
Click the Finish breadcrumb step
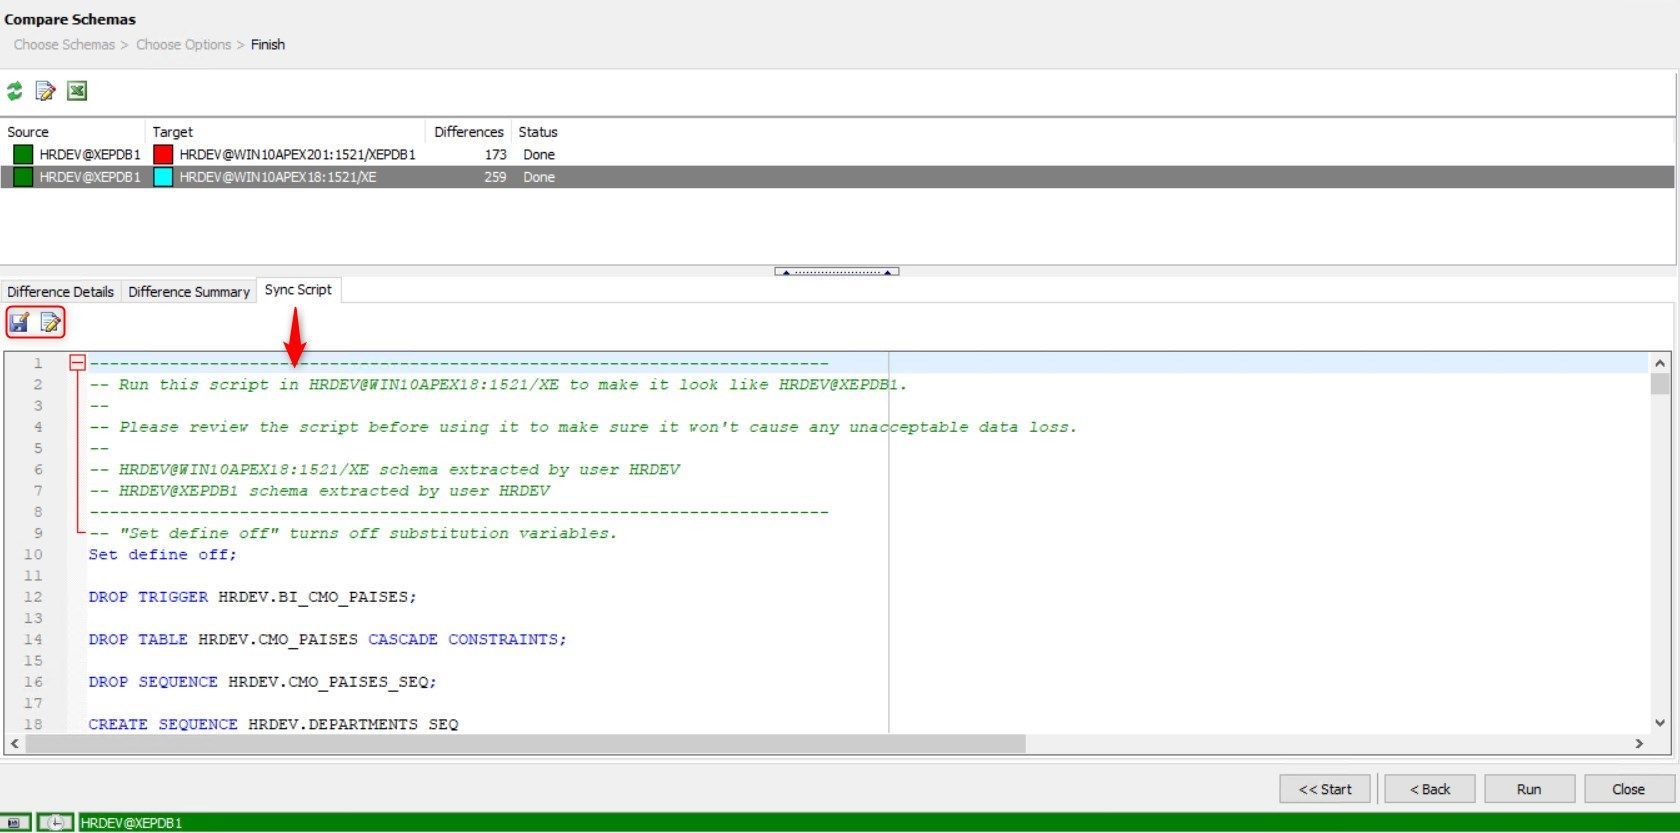268,44
